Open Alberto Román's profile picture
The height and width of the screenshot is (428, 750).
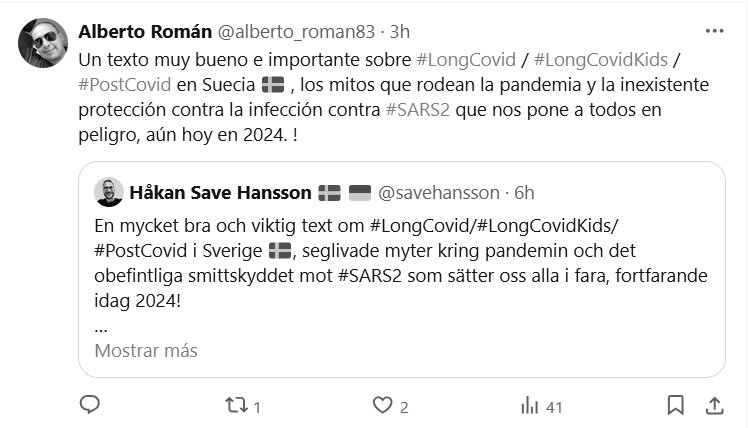(43, 43)
